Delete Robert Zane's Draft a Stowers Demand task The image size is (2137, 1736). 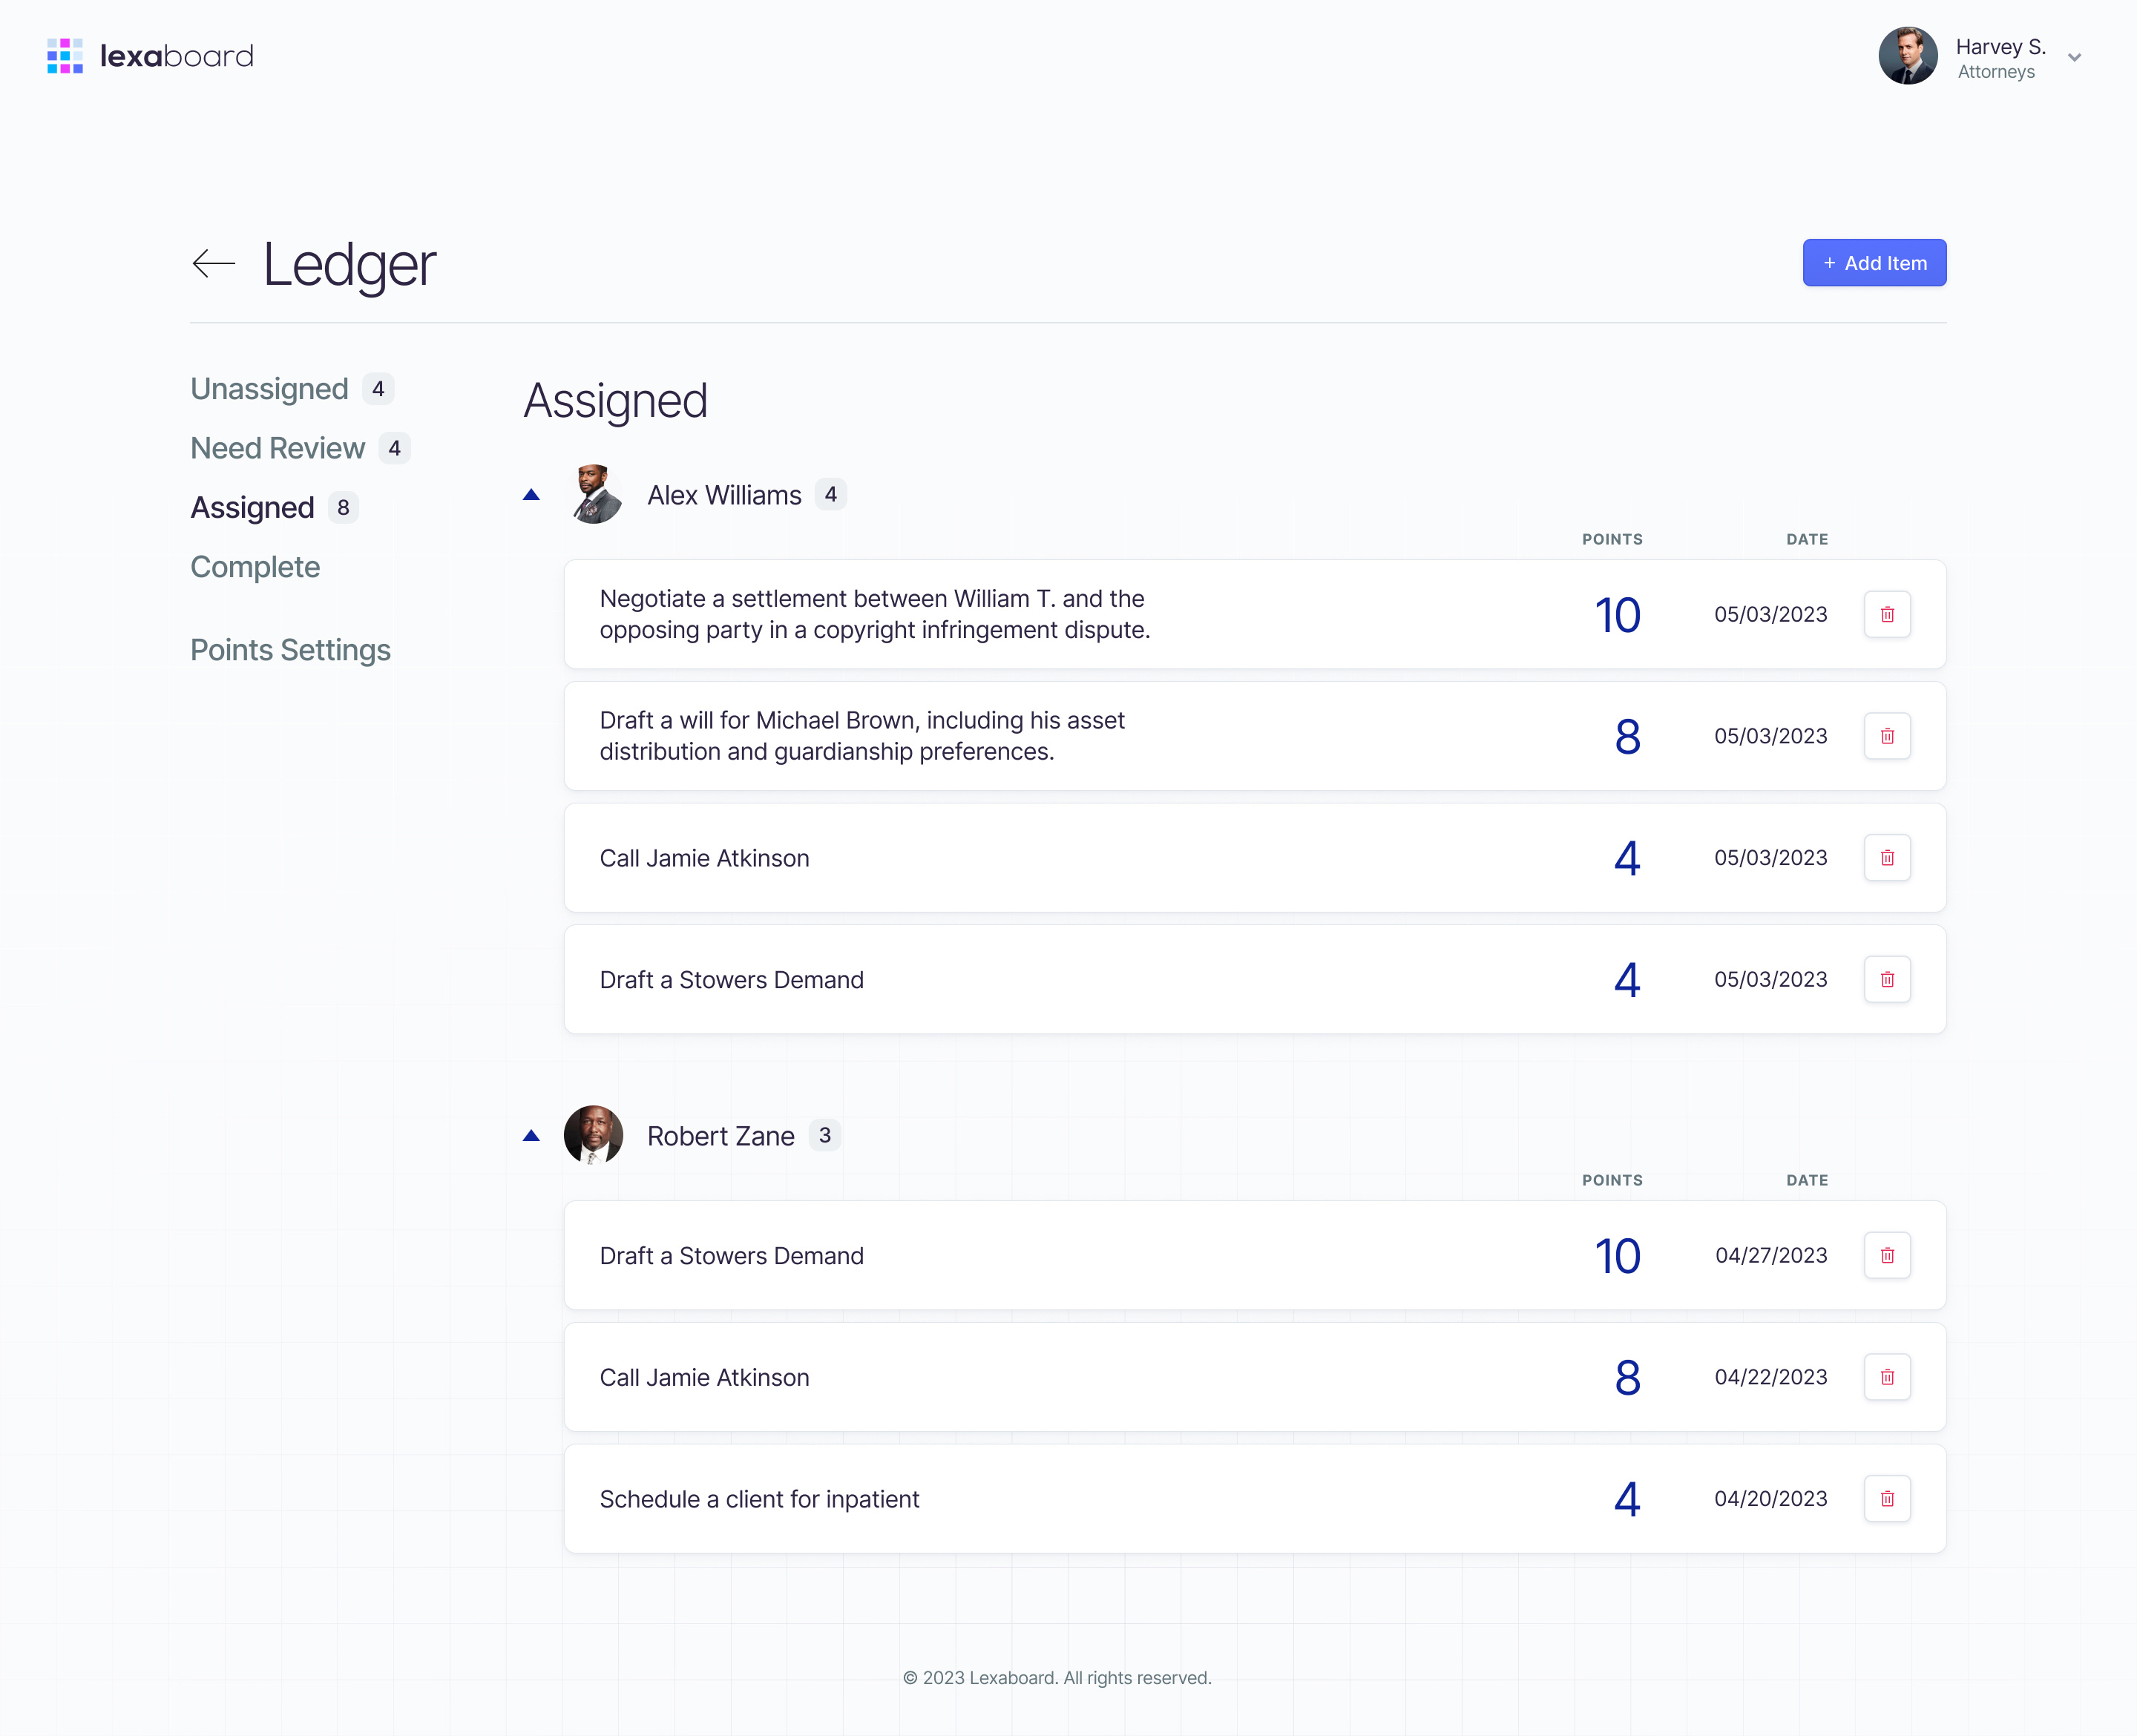(1887, 1255)
